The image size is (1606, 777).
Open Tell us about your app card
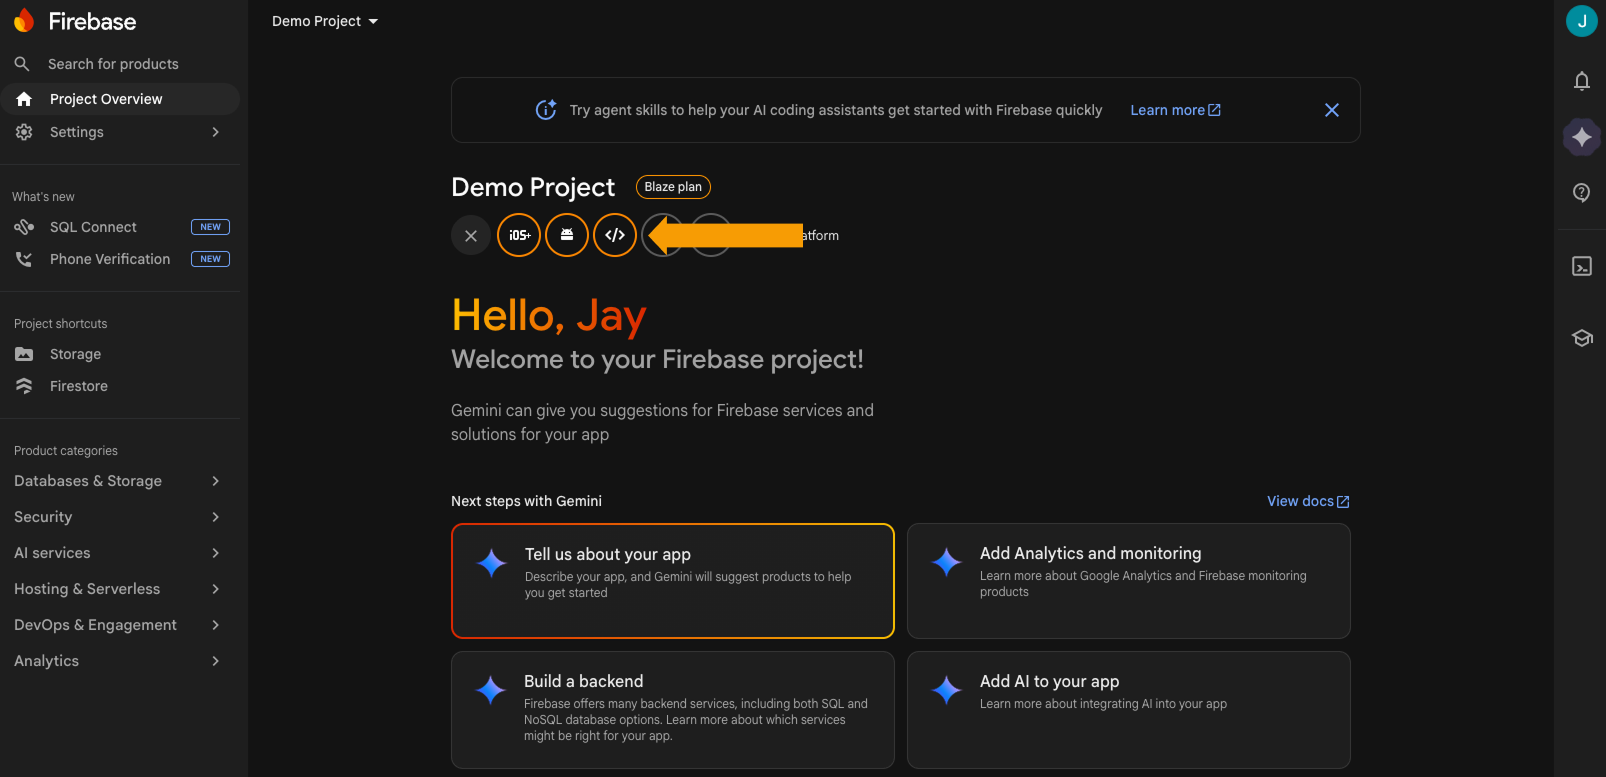[673, 581]
